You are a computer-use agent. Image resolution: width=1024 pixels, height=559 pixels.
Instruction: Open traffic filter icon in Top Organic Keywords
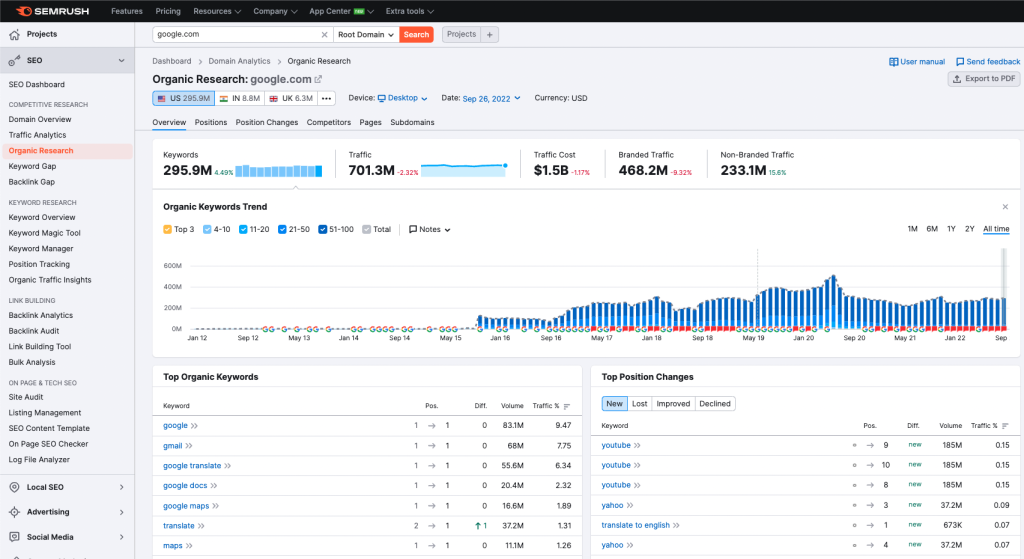tap(567, 406)
